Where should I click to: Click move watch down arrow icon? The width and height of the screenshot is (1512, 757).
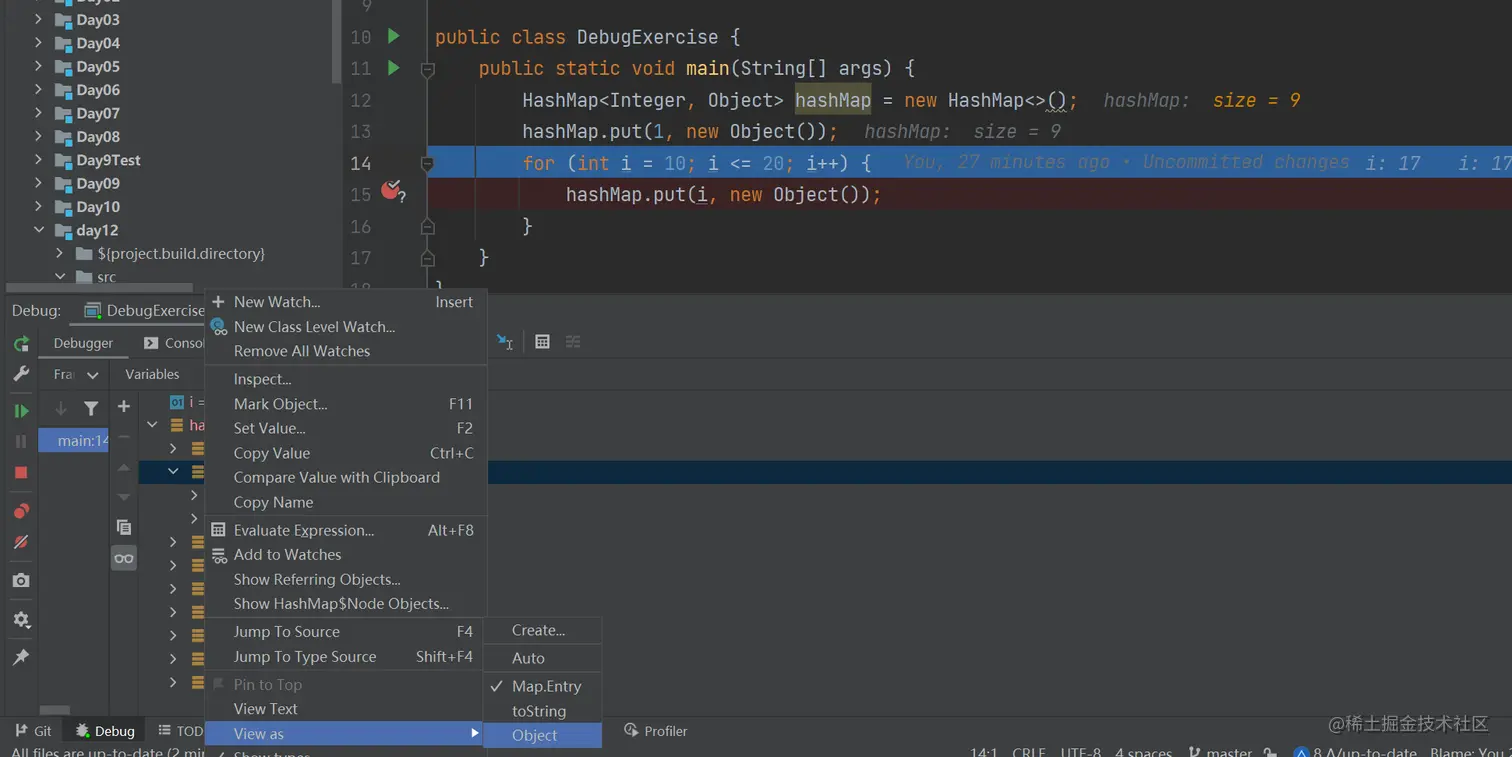point(124,497)
